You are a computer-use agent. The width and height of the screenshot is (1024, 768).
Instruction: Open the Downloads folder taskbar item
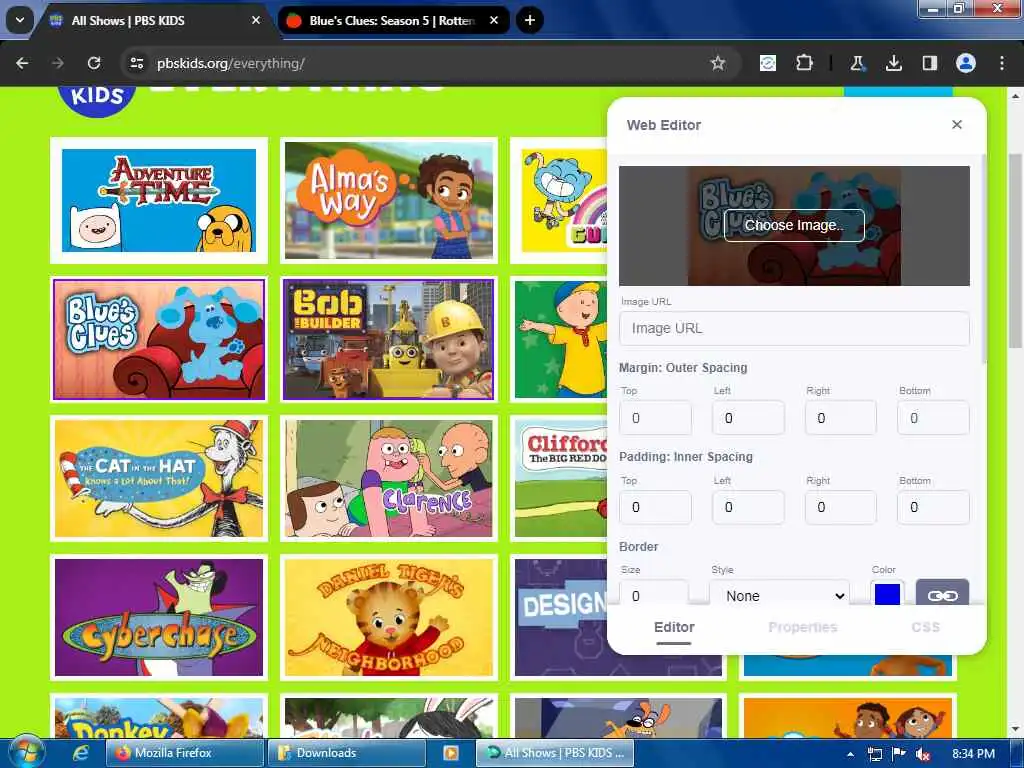click(345, 753)
